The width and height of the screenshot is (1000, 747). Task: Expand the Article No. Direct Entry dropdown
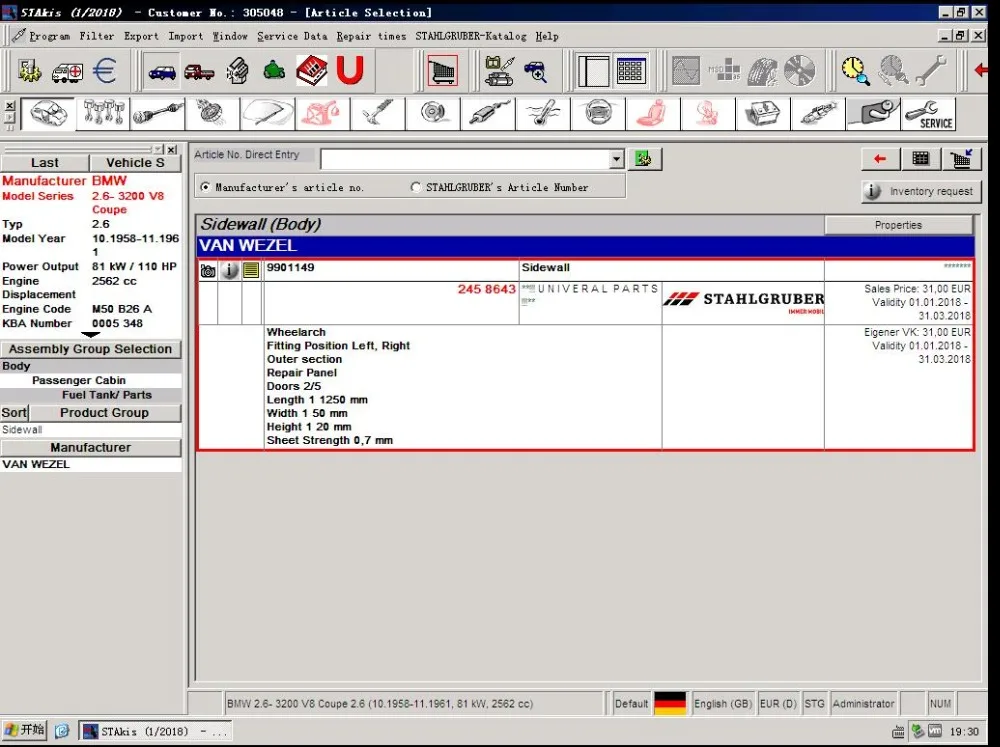(x=616, y=159)
